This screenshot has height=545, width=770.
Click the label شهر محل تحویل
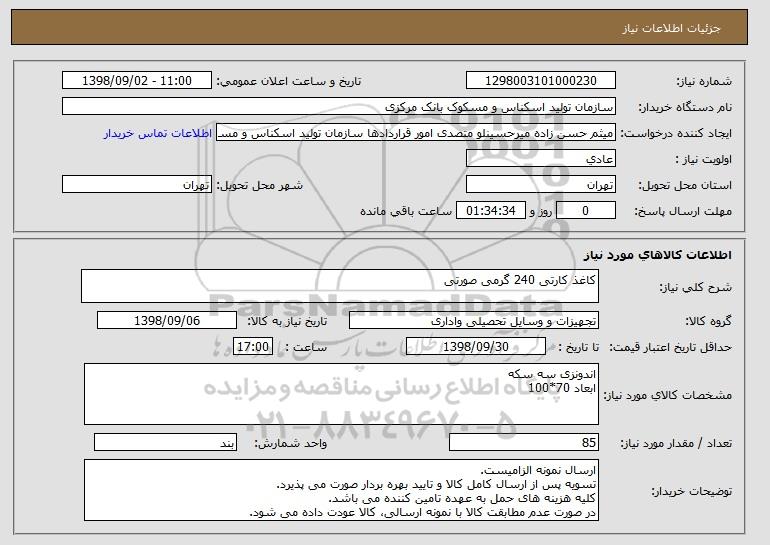260,185
